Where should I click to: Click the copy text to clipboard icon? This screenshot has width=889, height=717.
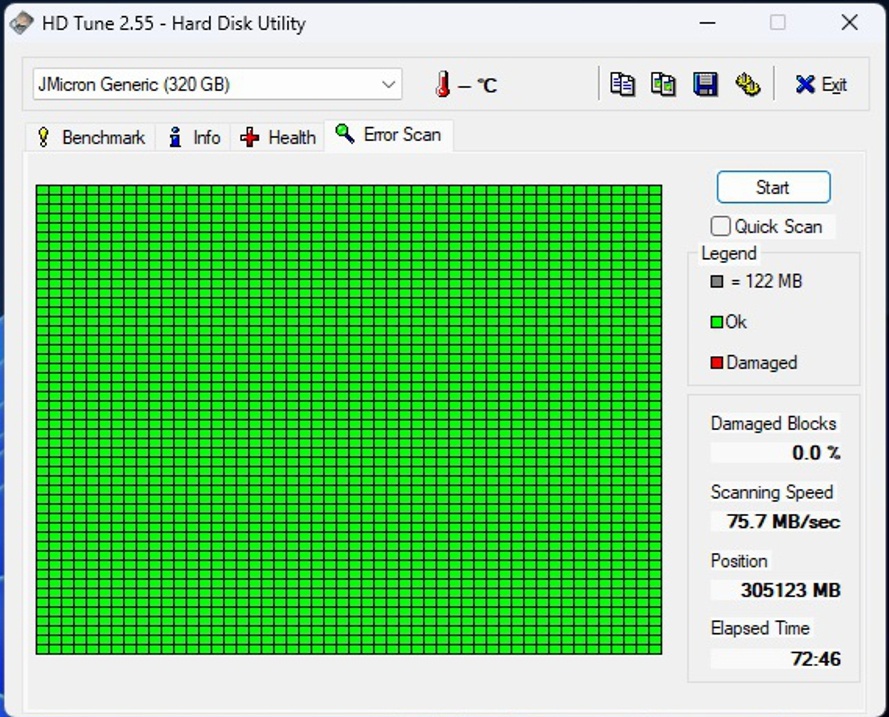[622, 84]
